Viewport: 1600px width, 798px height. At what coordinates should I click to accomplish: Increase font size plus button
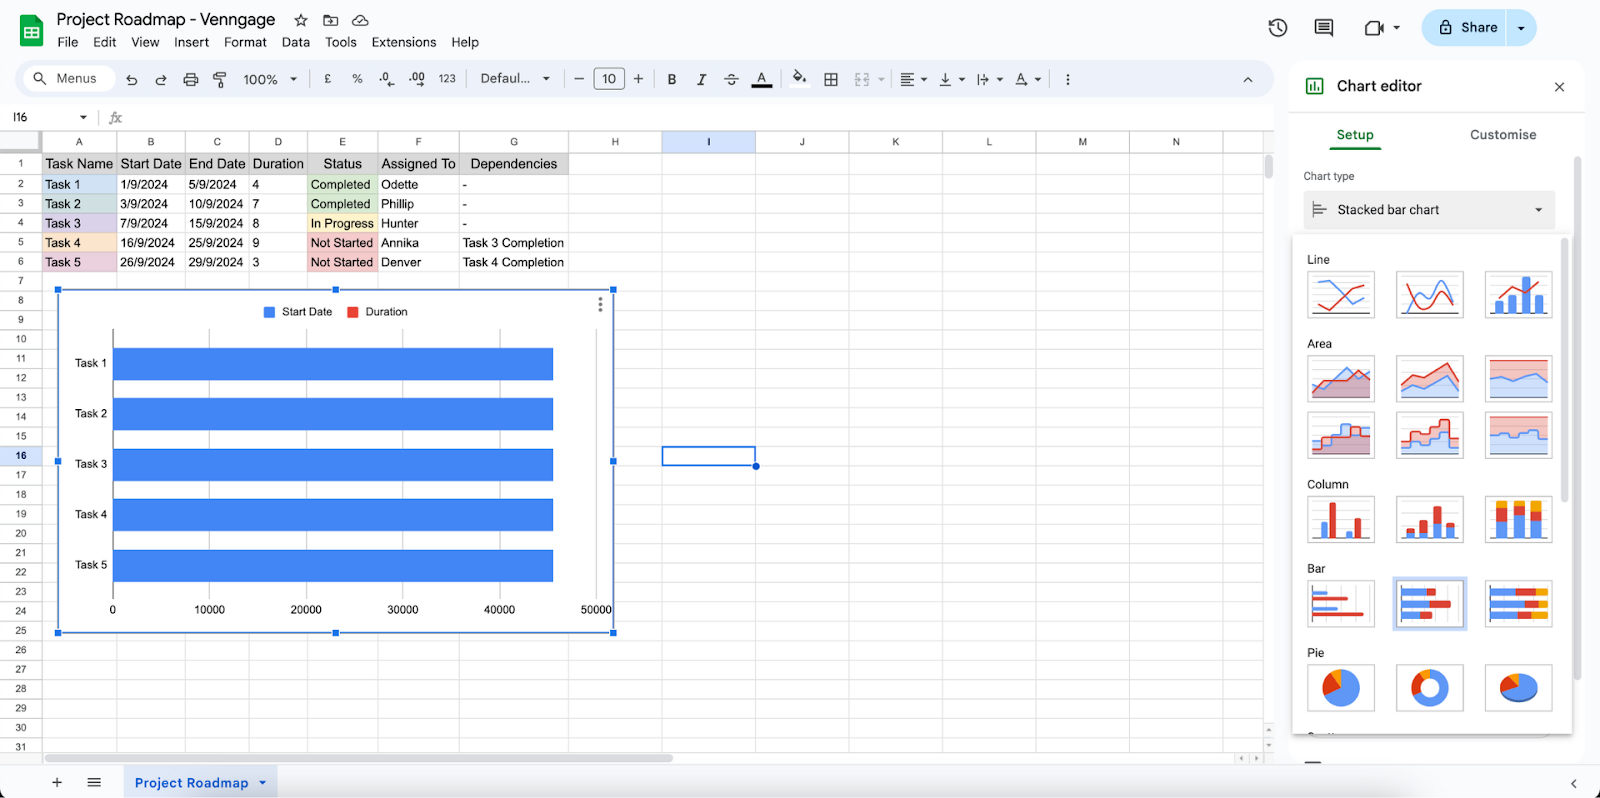(638, 79)
